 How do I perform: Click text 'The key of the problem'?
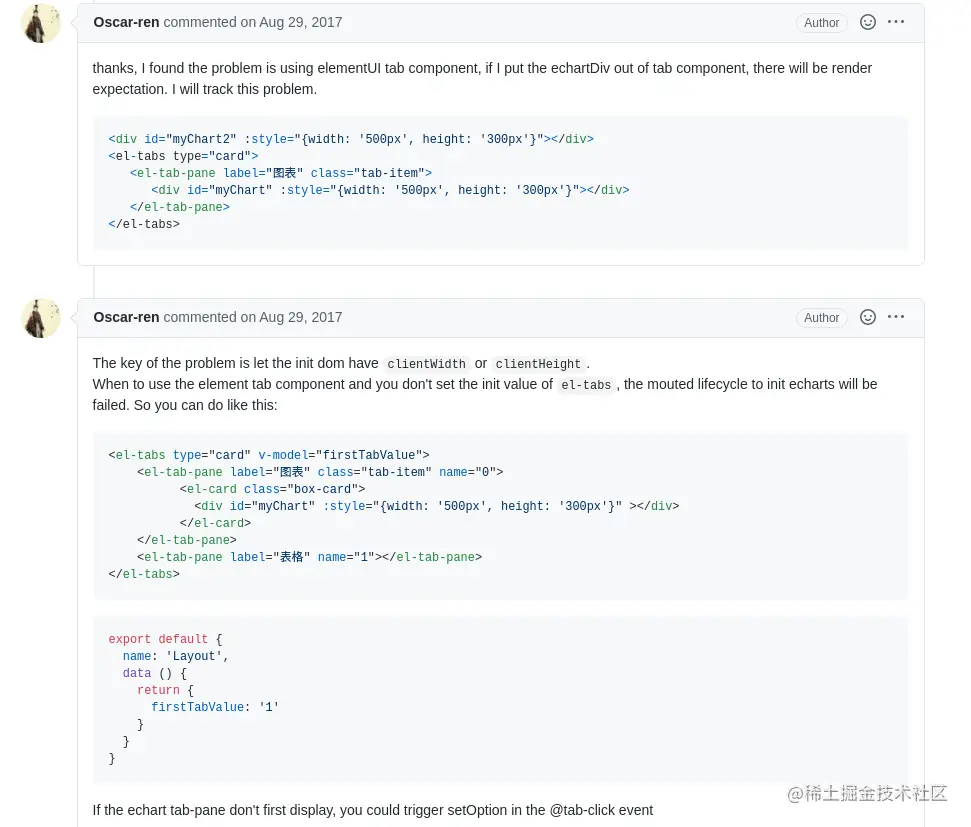162,363
